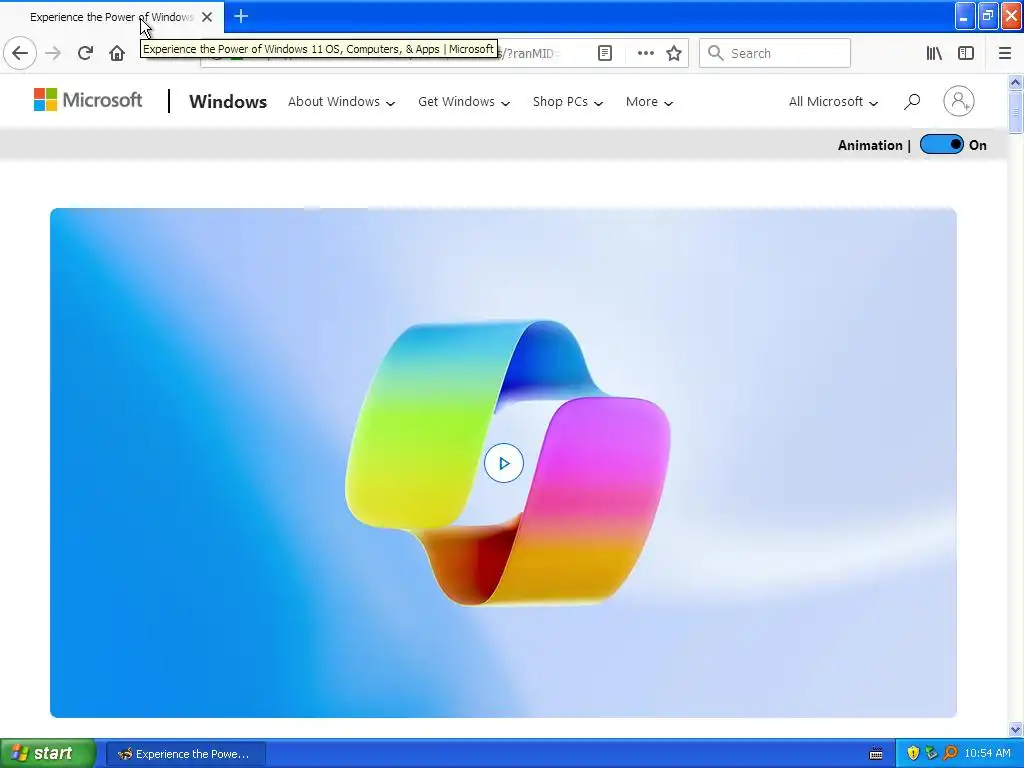This screenshot has height=768, width=1024.
Task: Open the Library icon in toolbar
Action: (x=934, y=53)
